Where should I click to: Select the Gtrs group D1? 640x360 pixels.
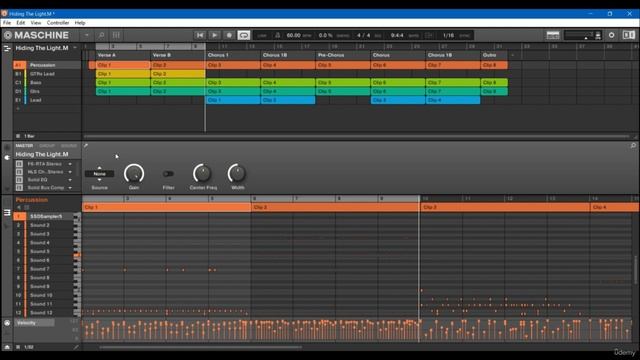point(47,91)
